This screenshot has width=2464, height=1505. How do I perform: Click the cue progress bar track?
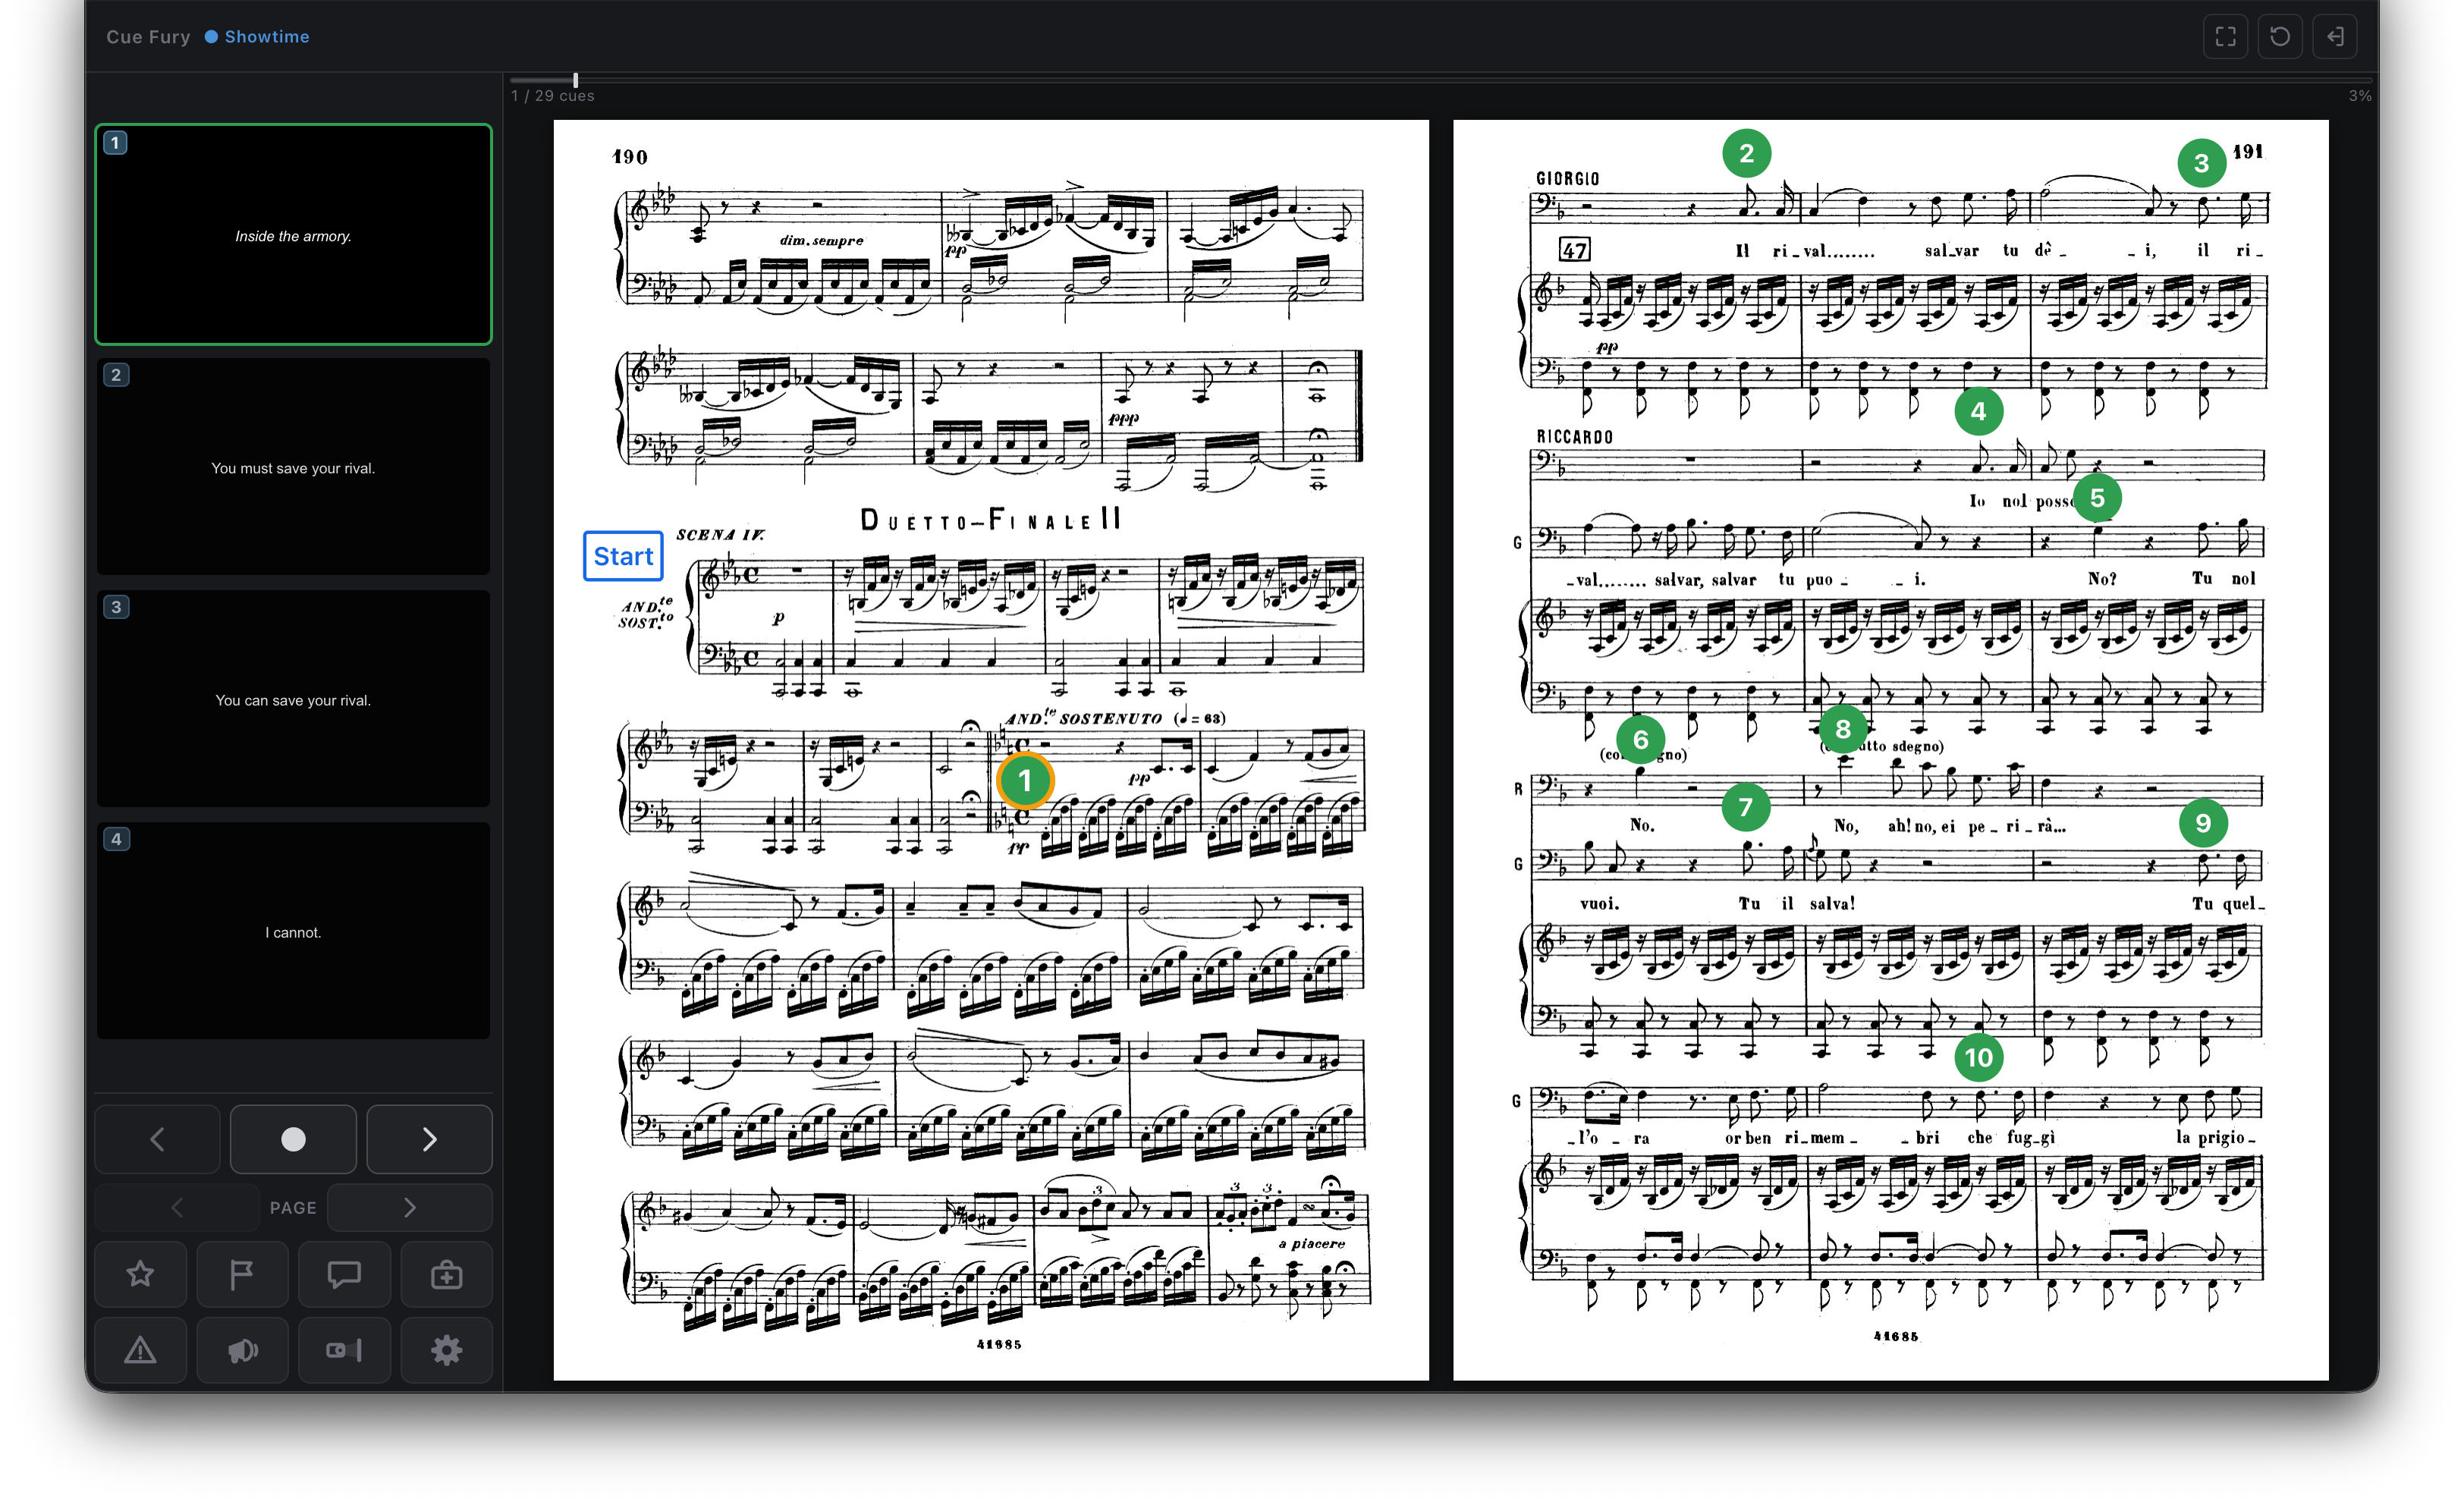pyautogui.click(x=1440, y=79)
